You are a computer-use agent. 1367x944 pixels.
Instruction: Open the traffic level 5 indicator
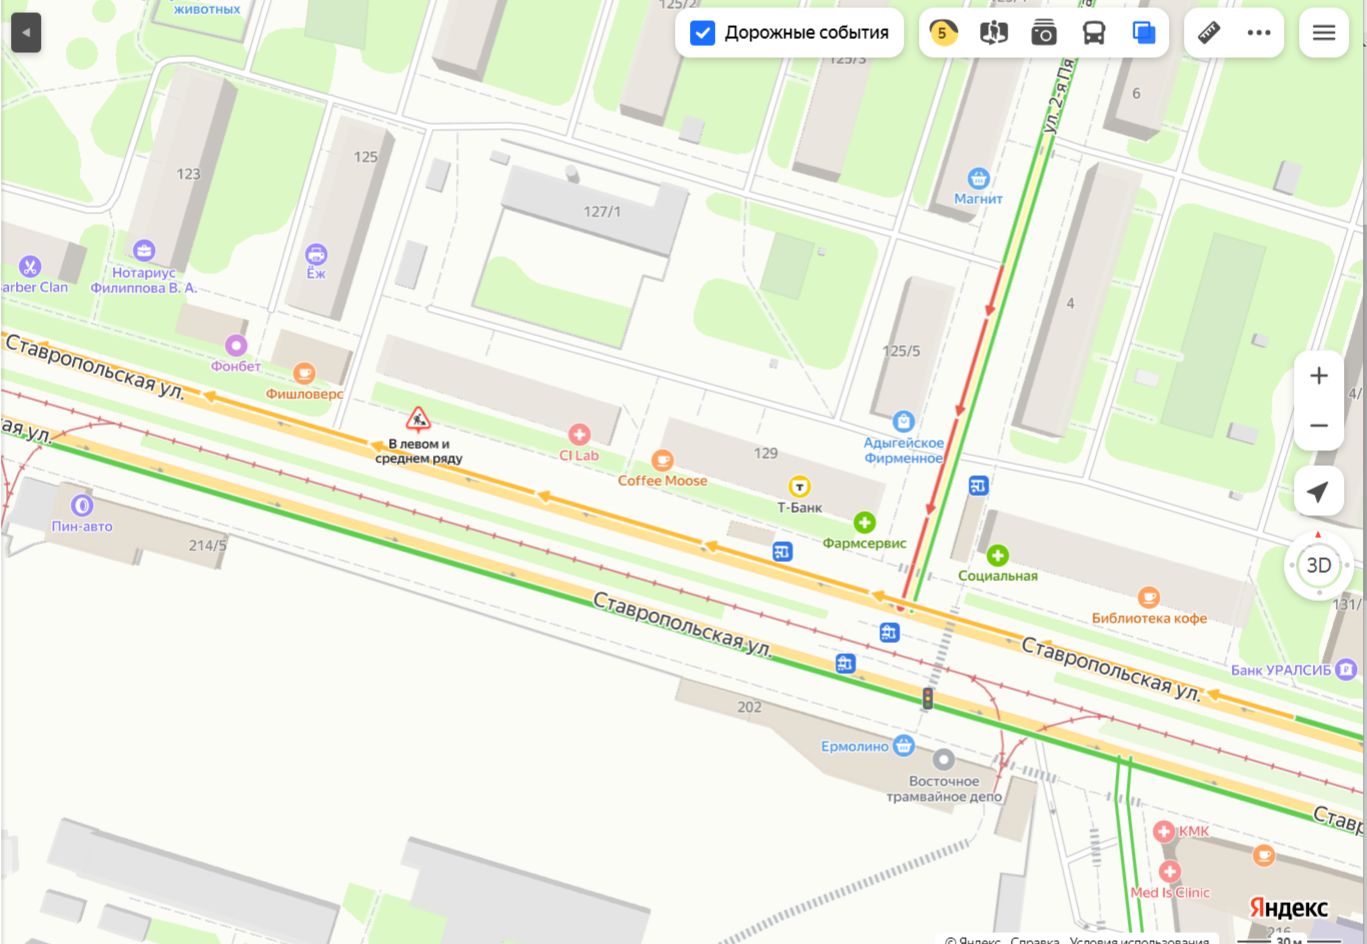tap(942, 33)
